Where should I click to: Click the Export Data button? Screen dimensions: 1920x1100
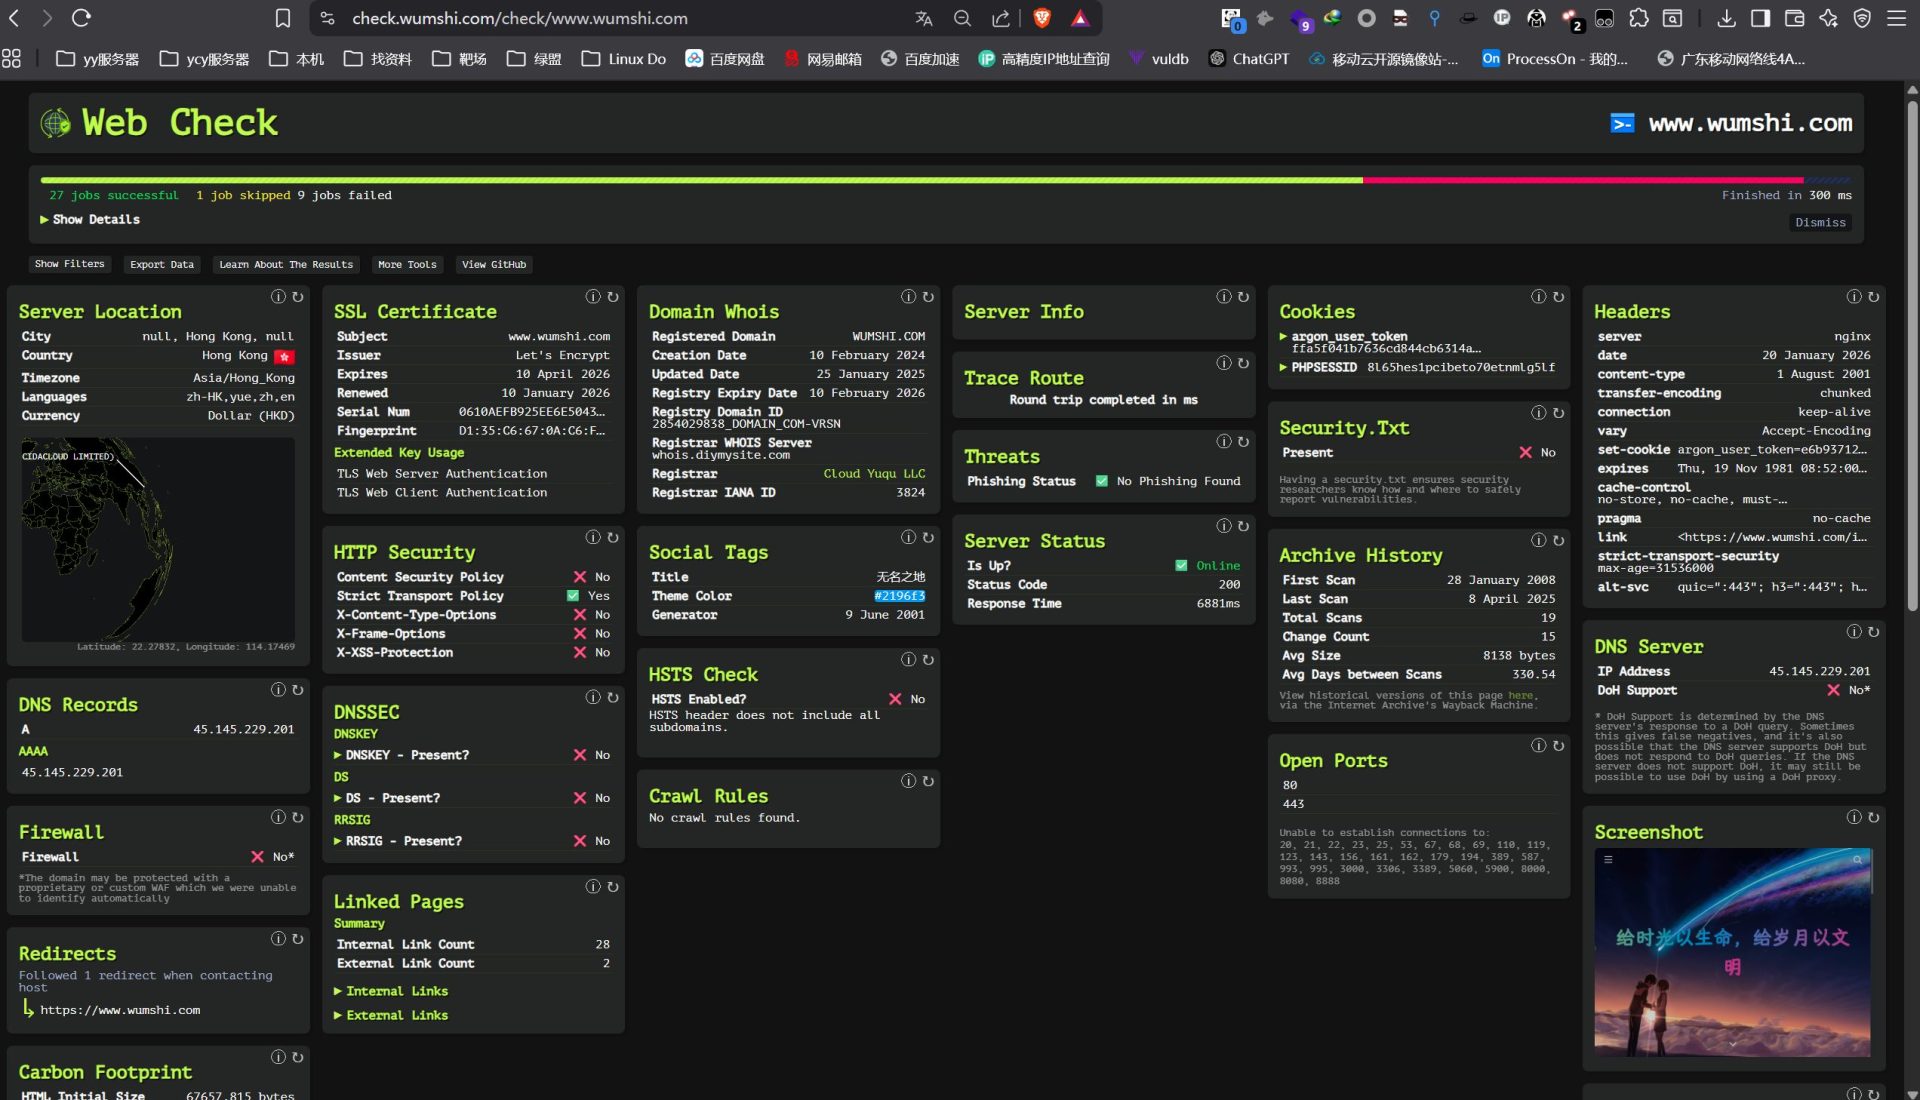coord(162,265)
